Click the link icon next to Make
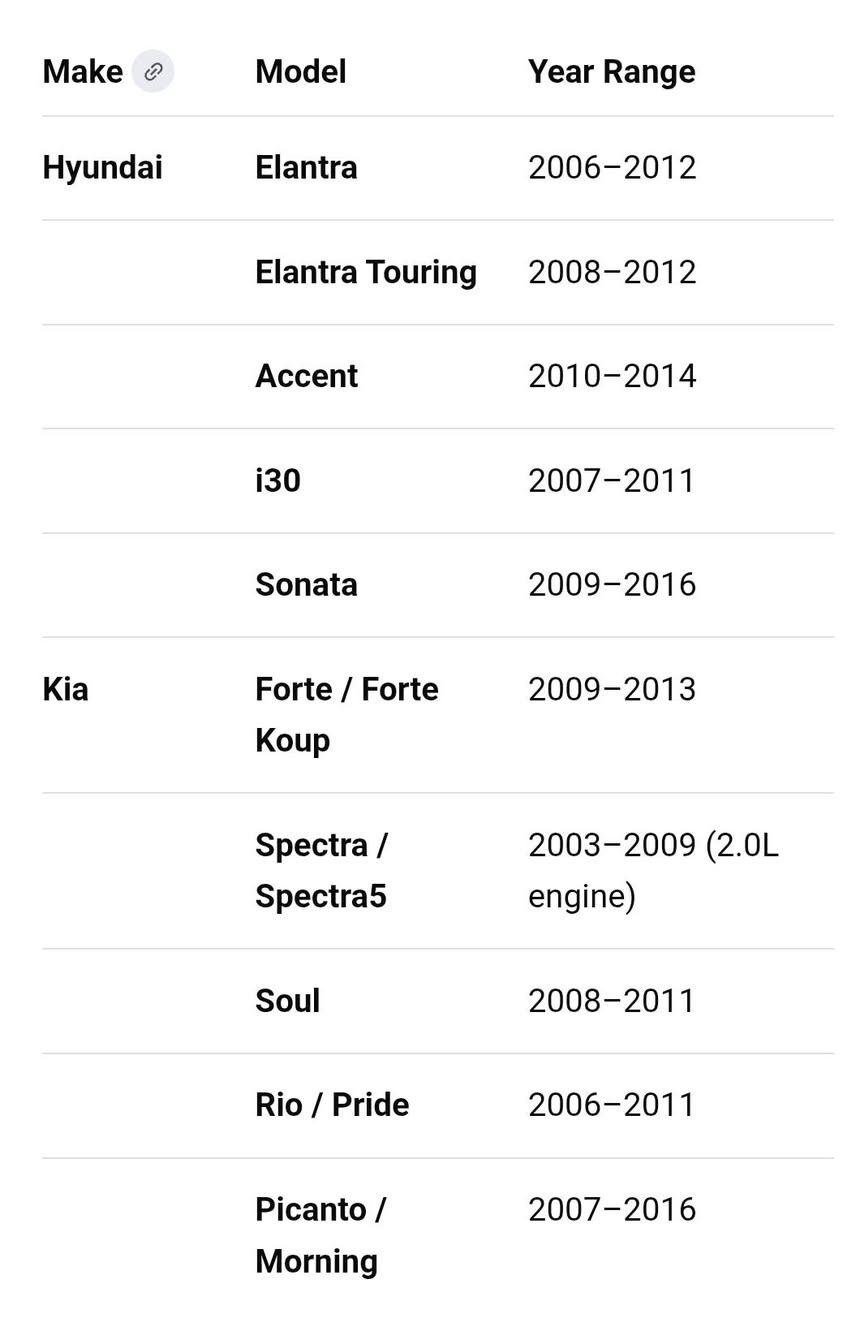This screenshot has height=1344, width=843. (x=153, y=72)
